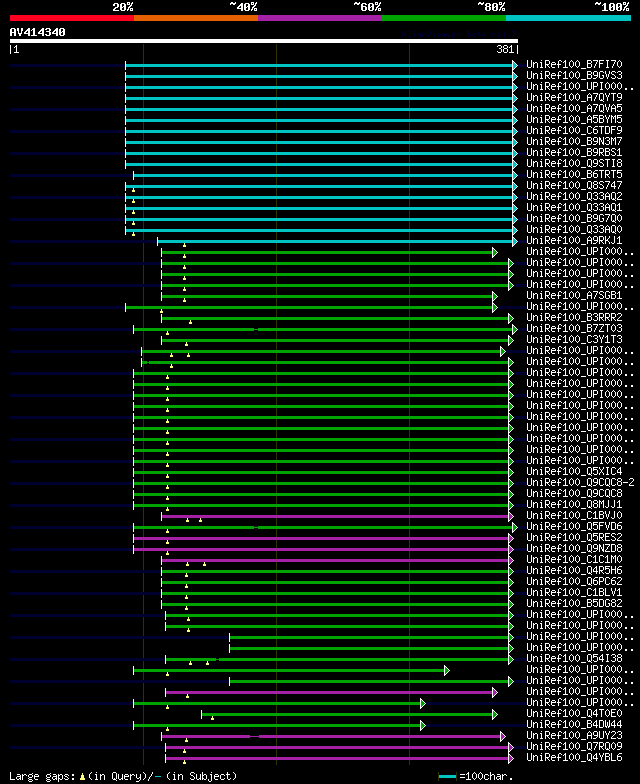This screenshot has height=784, width=640.
Task: Click the arrowhead ending the A7SGB1 alignment
Action: (x=495, y=296)
